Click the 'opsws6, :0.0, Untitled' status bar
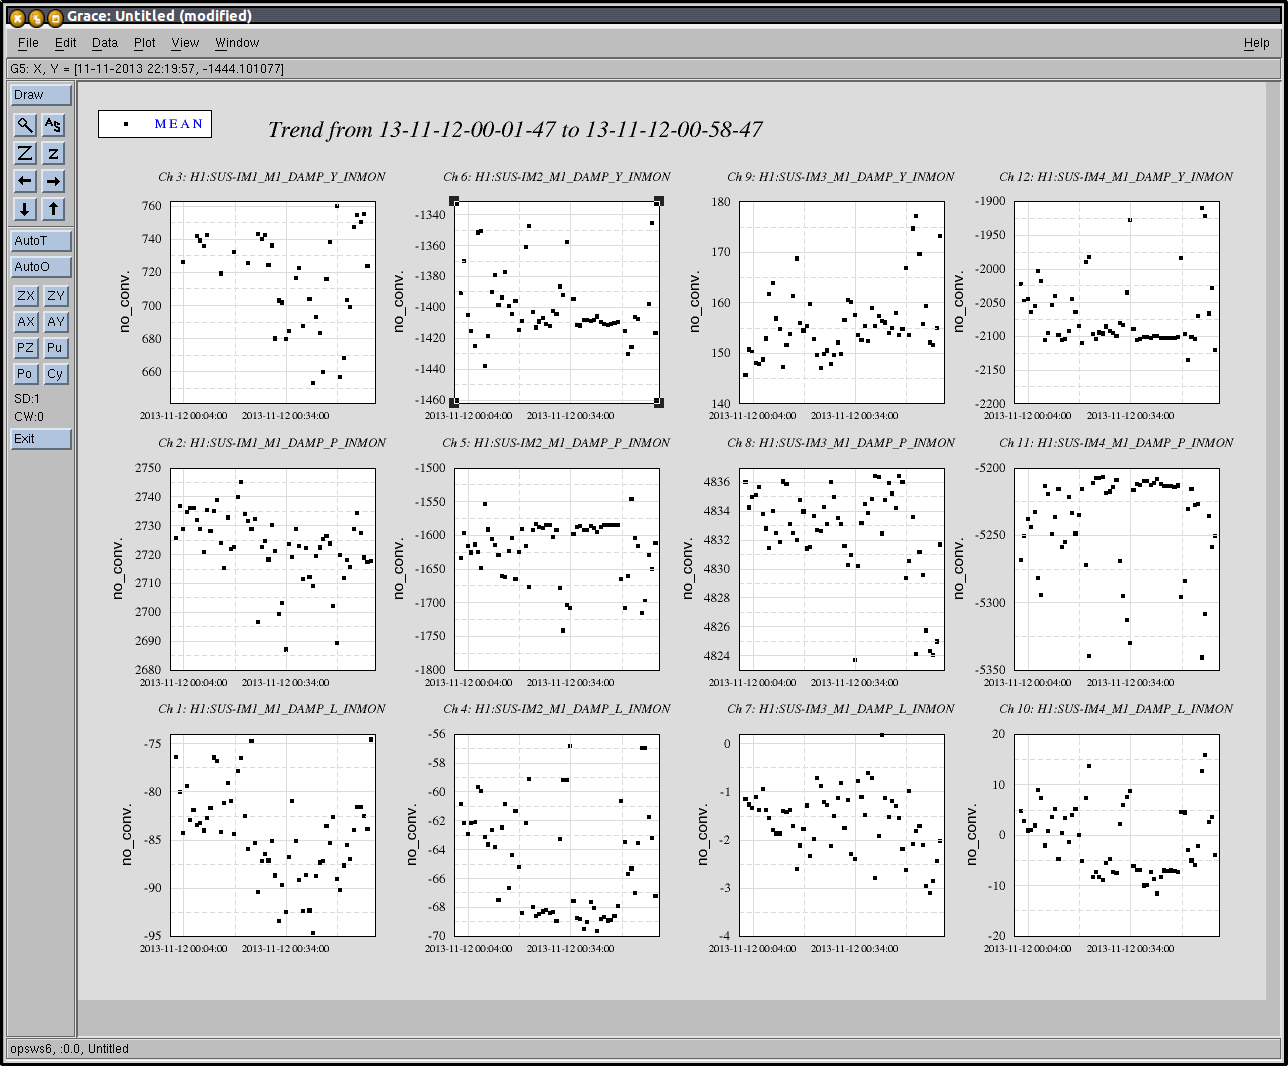This screenshot has width=1288, height=1066. tap(643, 1049)
